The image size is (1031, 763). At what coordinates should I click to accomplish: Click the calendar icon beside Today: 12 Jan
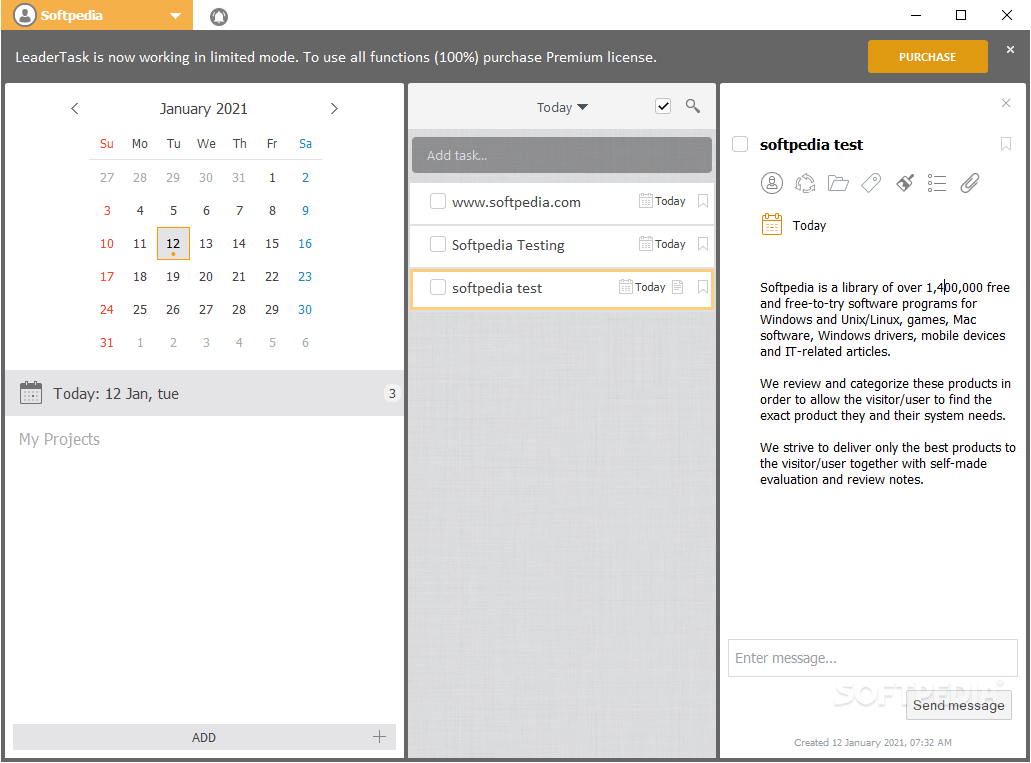click(x=31, y=393)
